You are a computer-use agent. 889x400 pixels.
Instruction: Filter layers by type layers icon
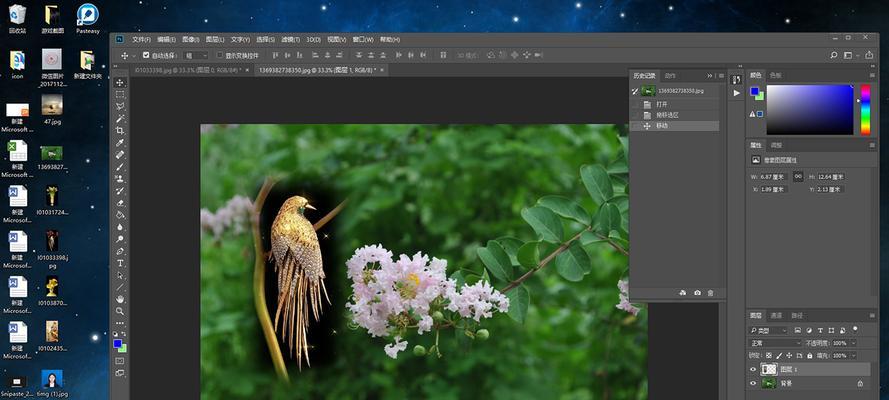820,330
